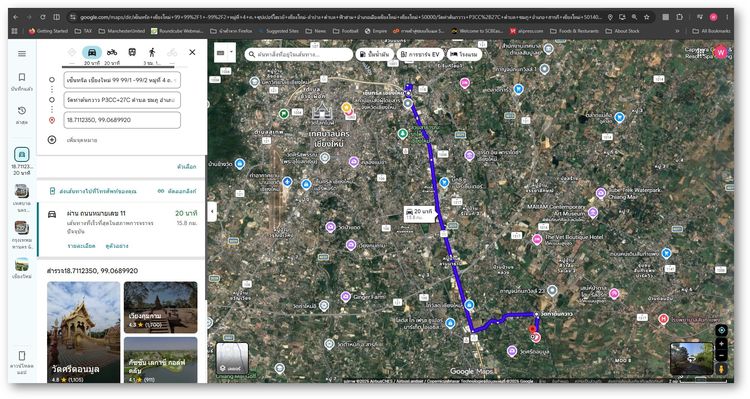Edit the 18.7112350, 99.0689920 destination field
The image size is (750, 399).
pyautogui.click(x=122, y=120)
